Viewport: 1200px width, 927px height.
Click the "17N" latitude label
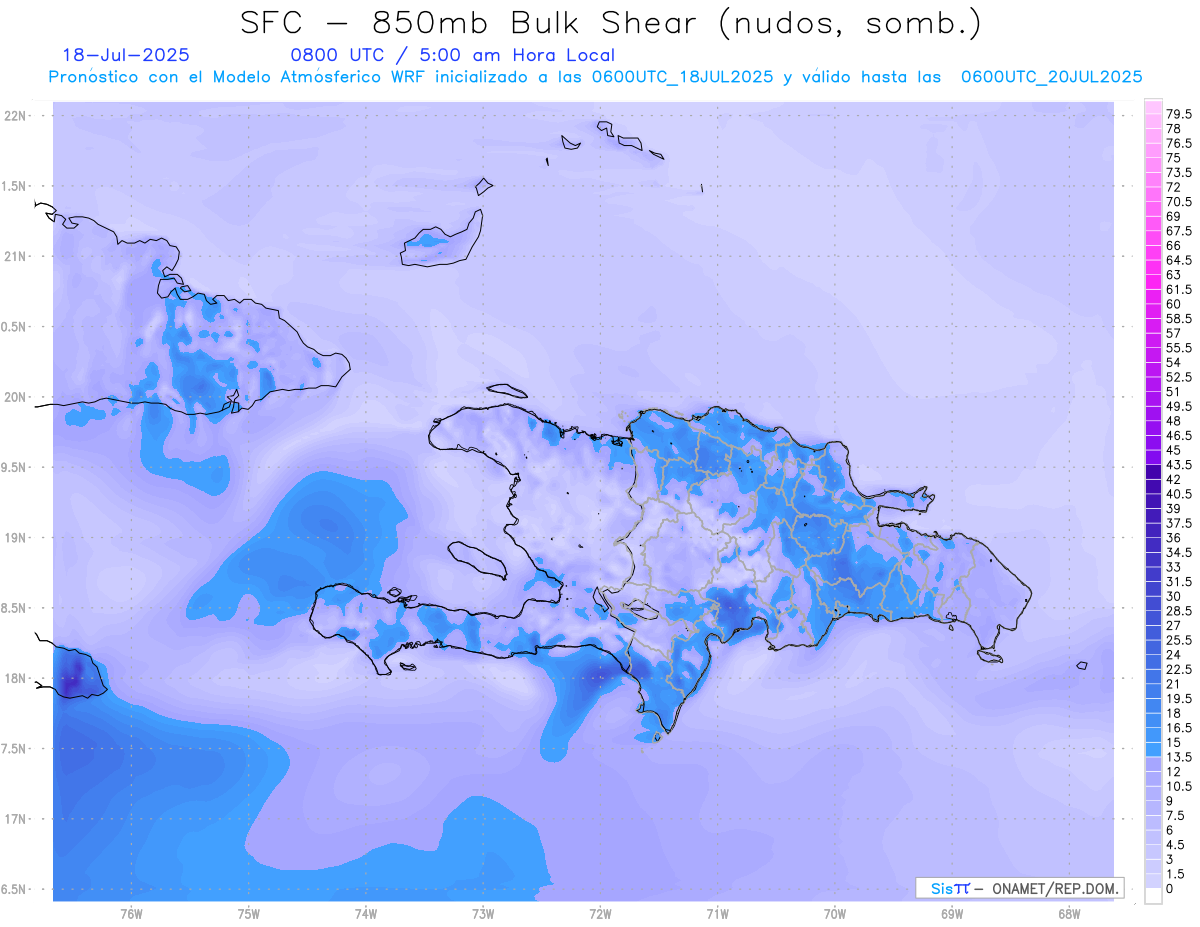[x=16, y=819]
